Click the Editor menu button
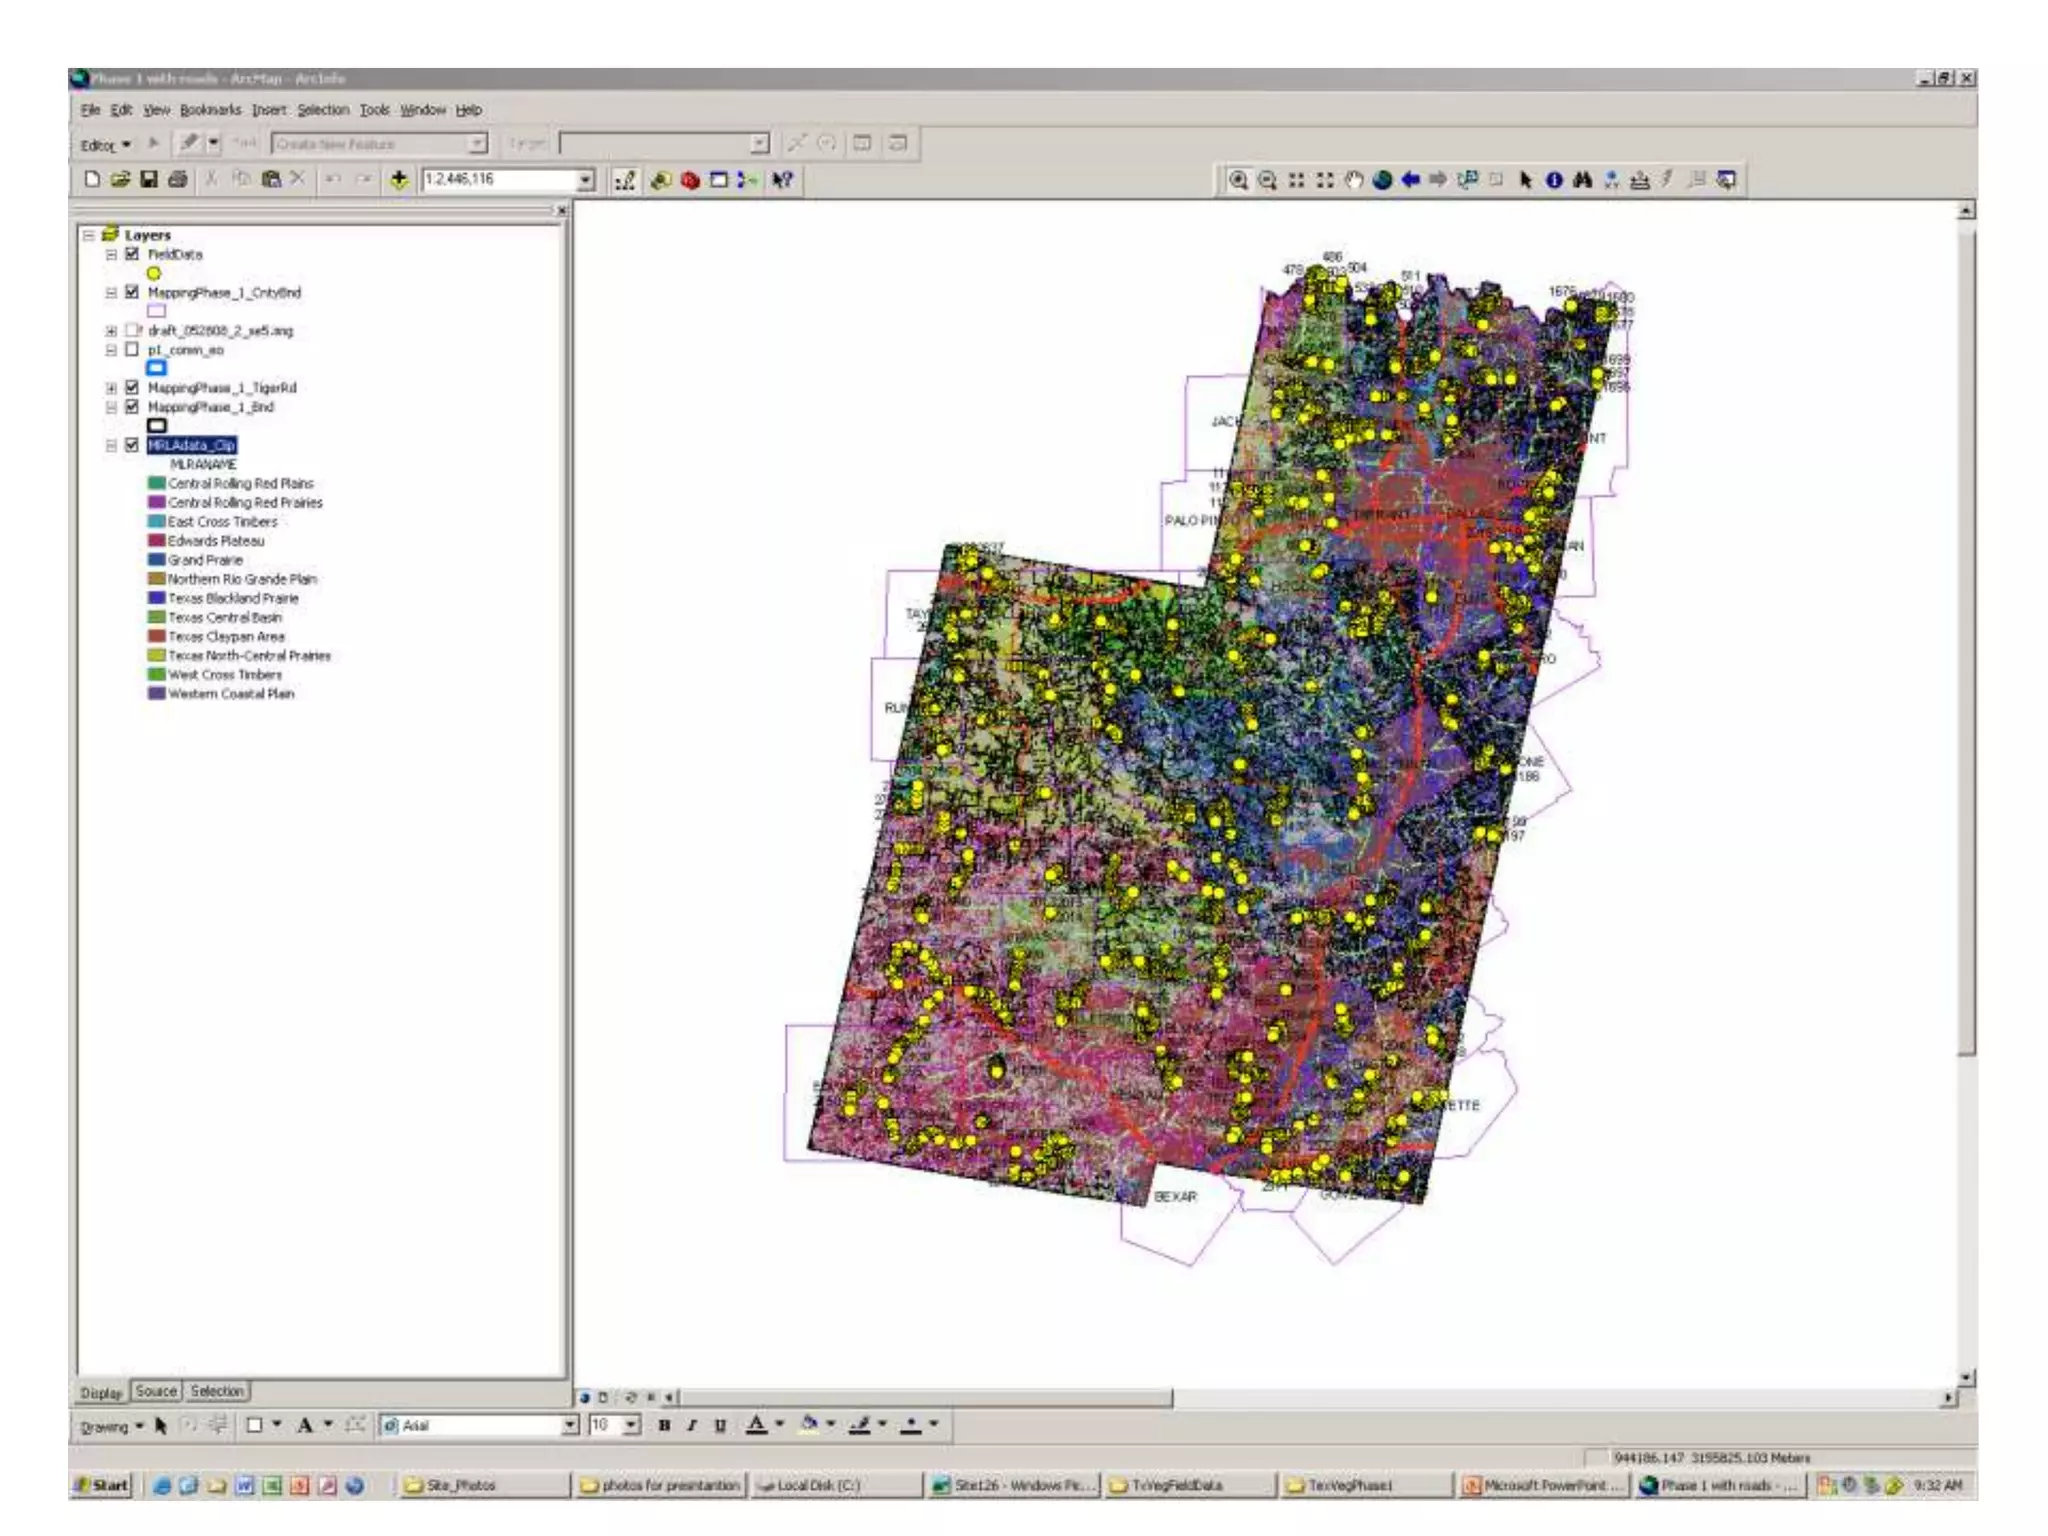2048x1536 pixels. (104, 145)
